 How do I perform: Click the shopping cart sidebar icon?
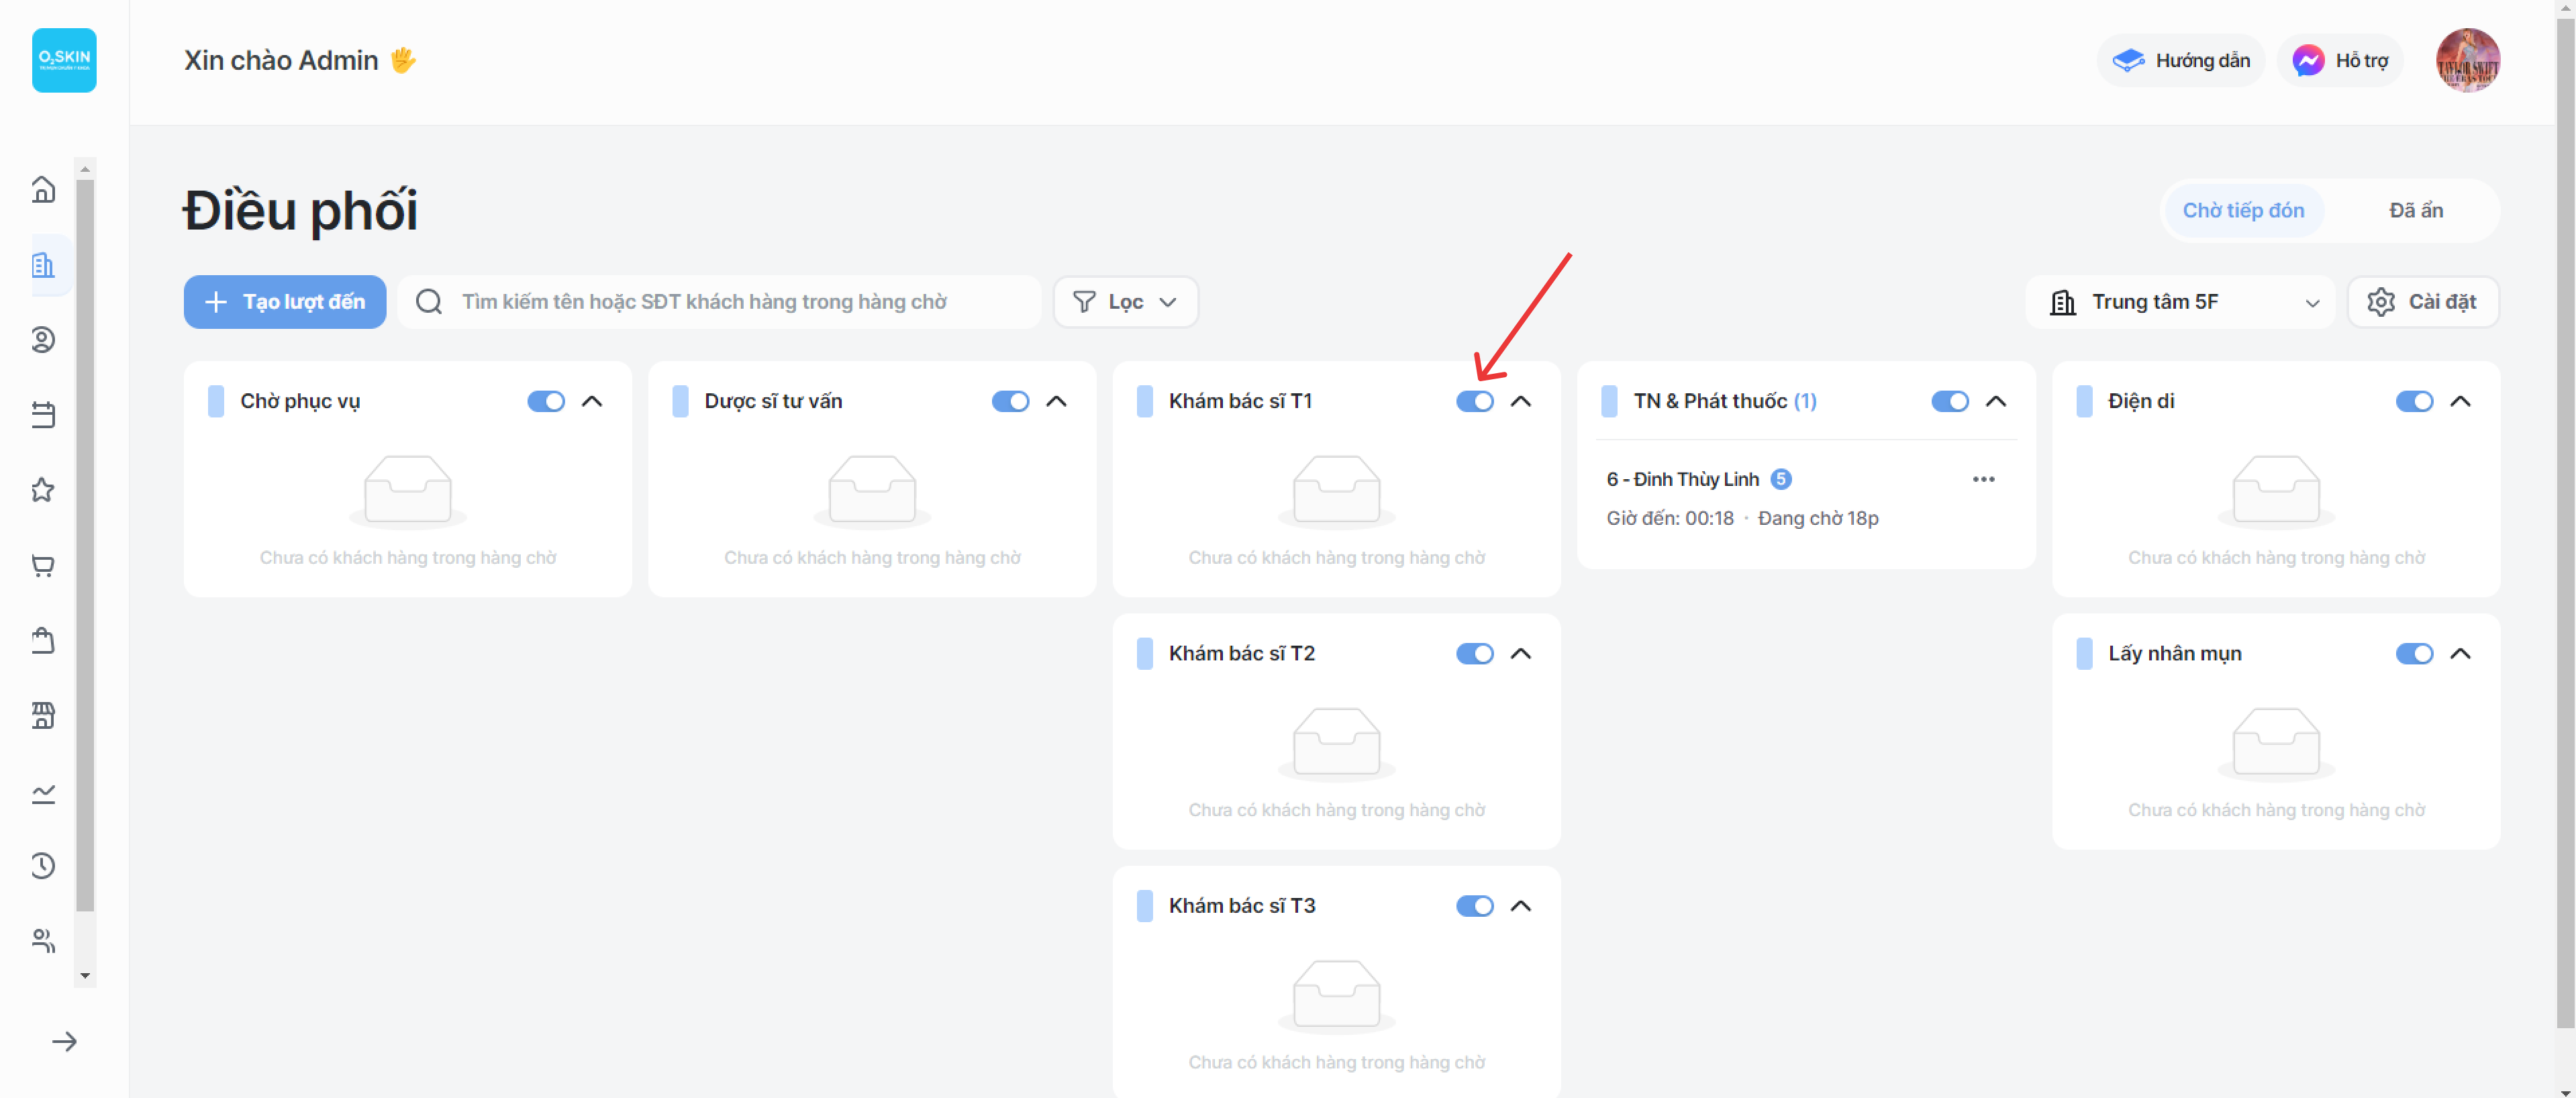(x=43, y=566)
